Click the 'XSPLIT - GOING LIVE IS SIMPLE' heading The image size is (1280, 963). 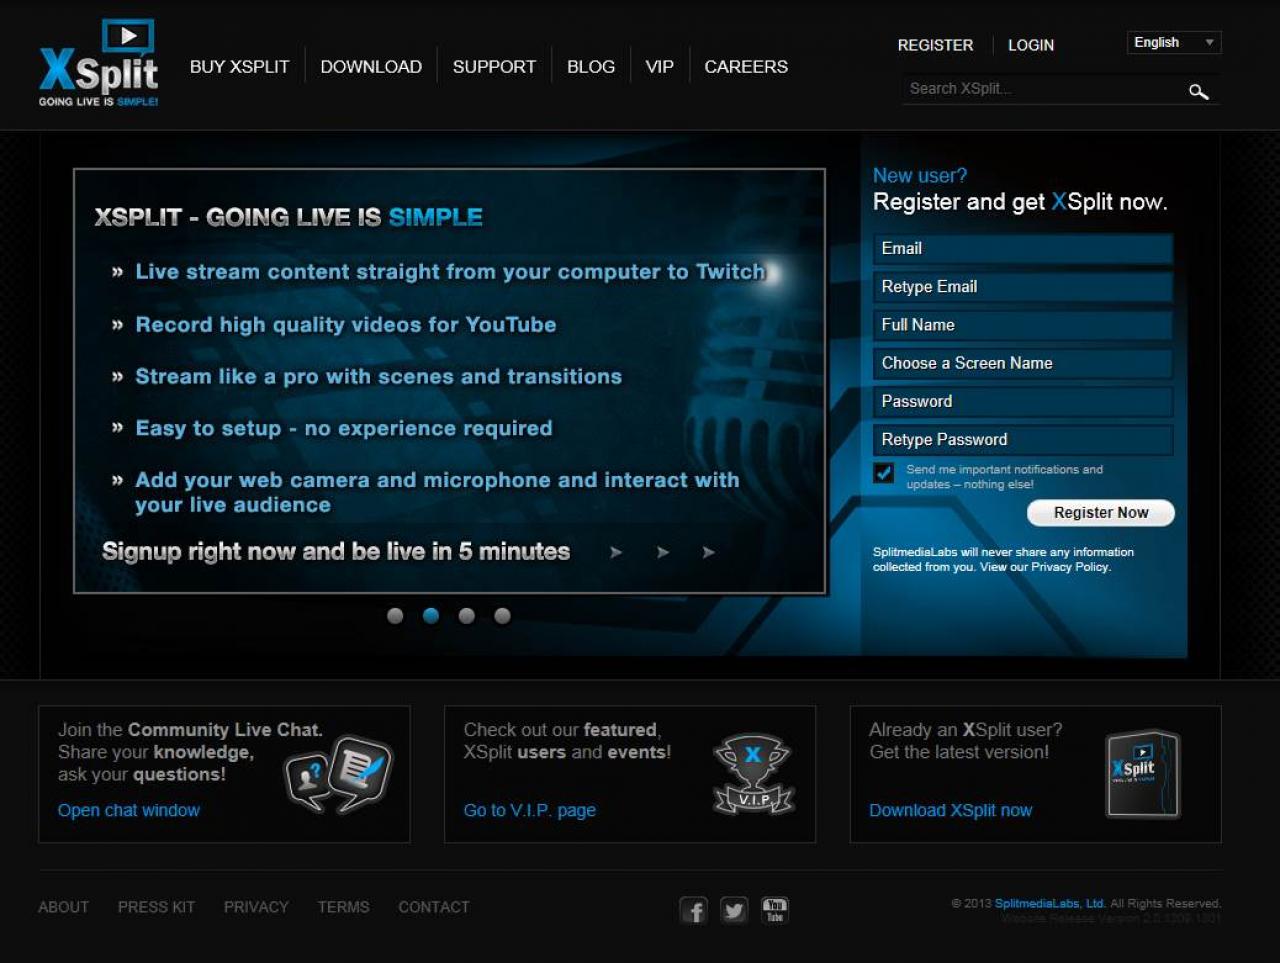[288, 217]
